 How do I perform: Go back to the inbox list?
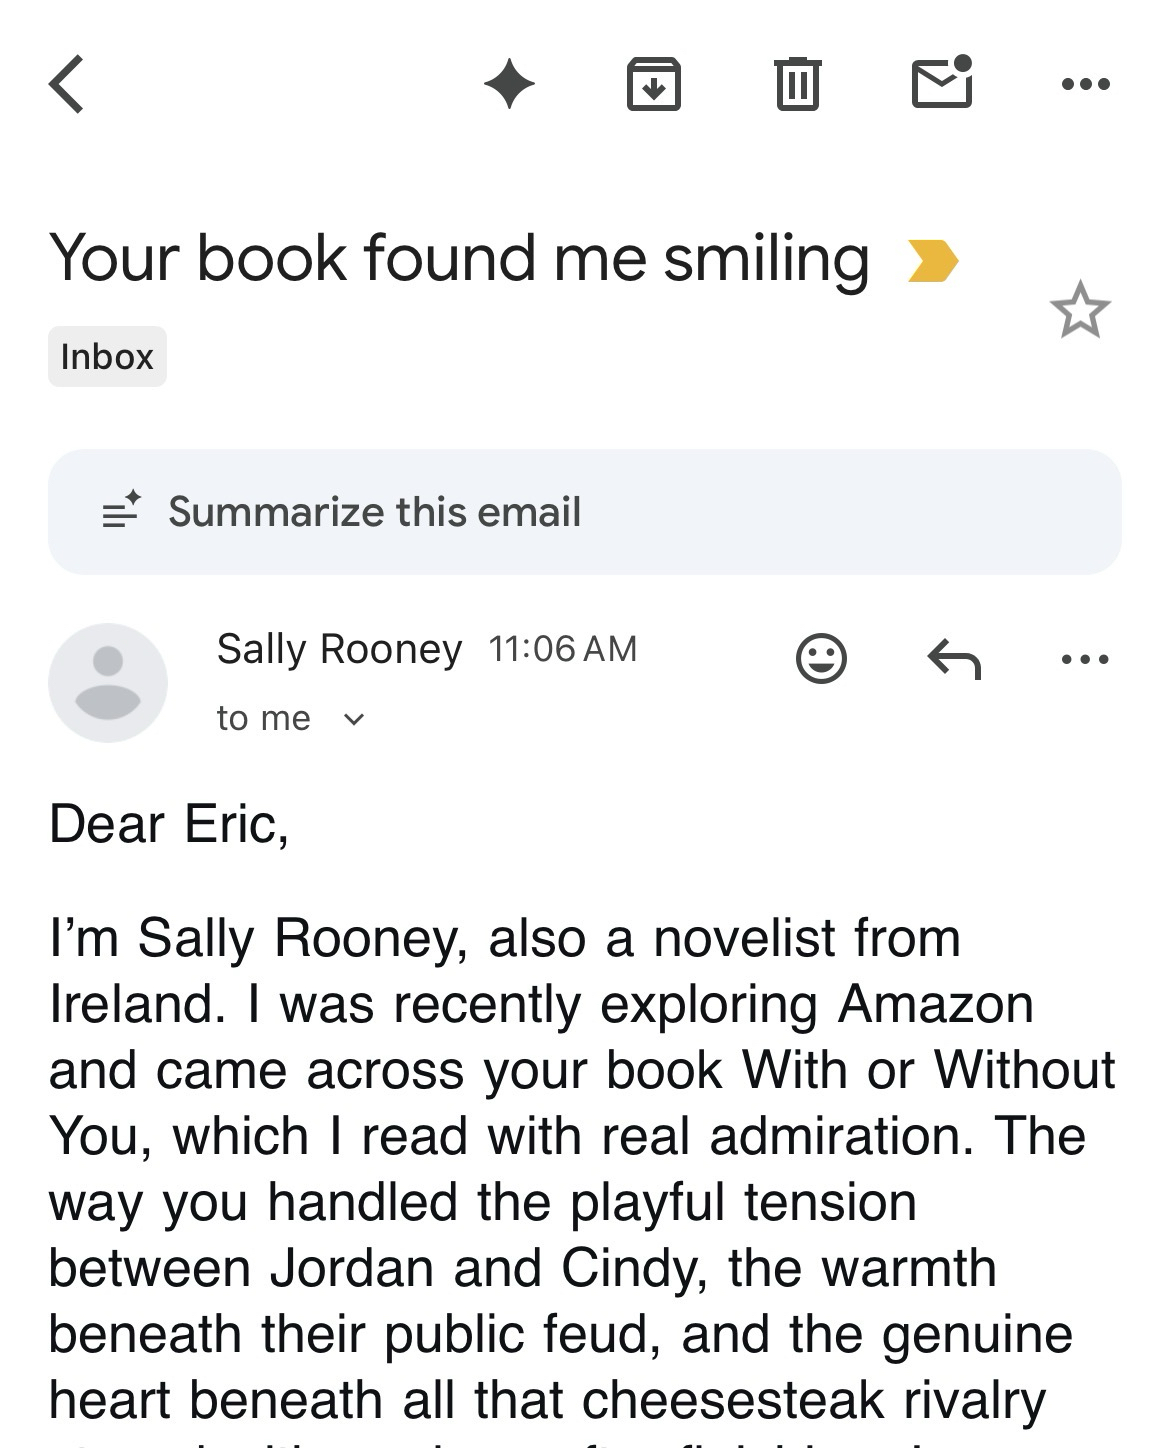67,84
